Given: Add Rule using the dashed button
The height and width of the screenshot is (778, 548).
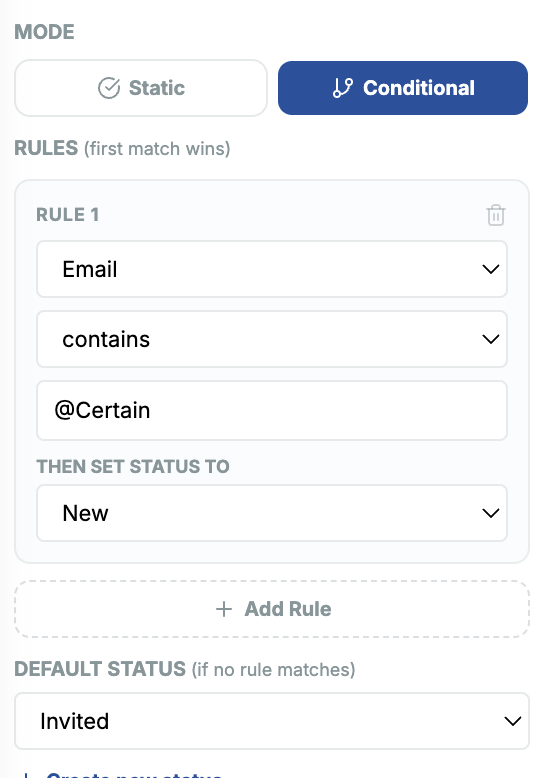Looking at the screenshot, I should (x=272, y=609).
